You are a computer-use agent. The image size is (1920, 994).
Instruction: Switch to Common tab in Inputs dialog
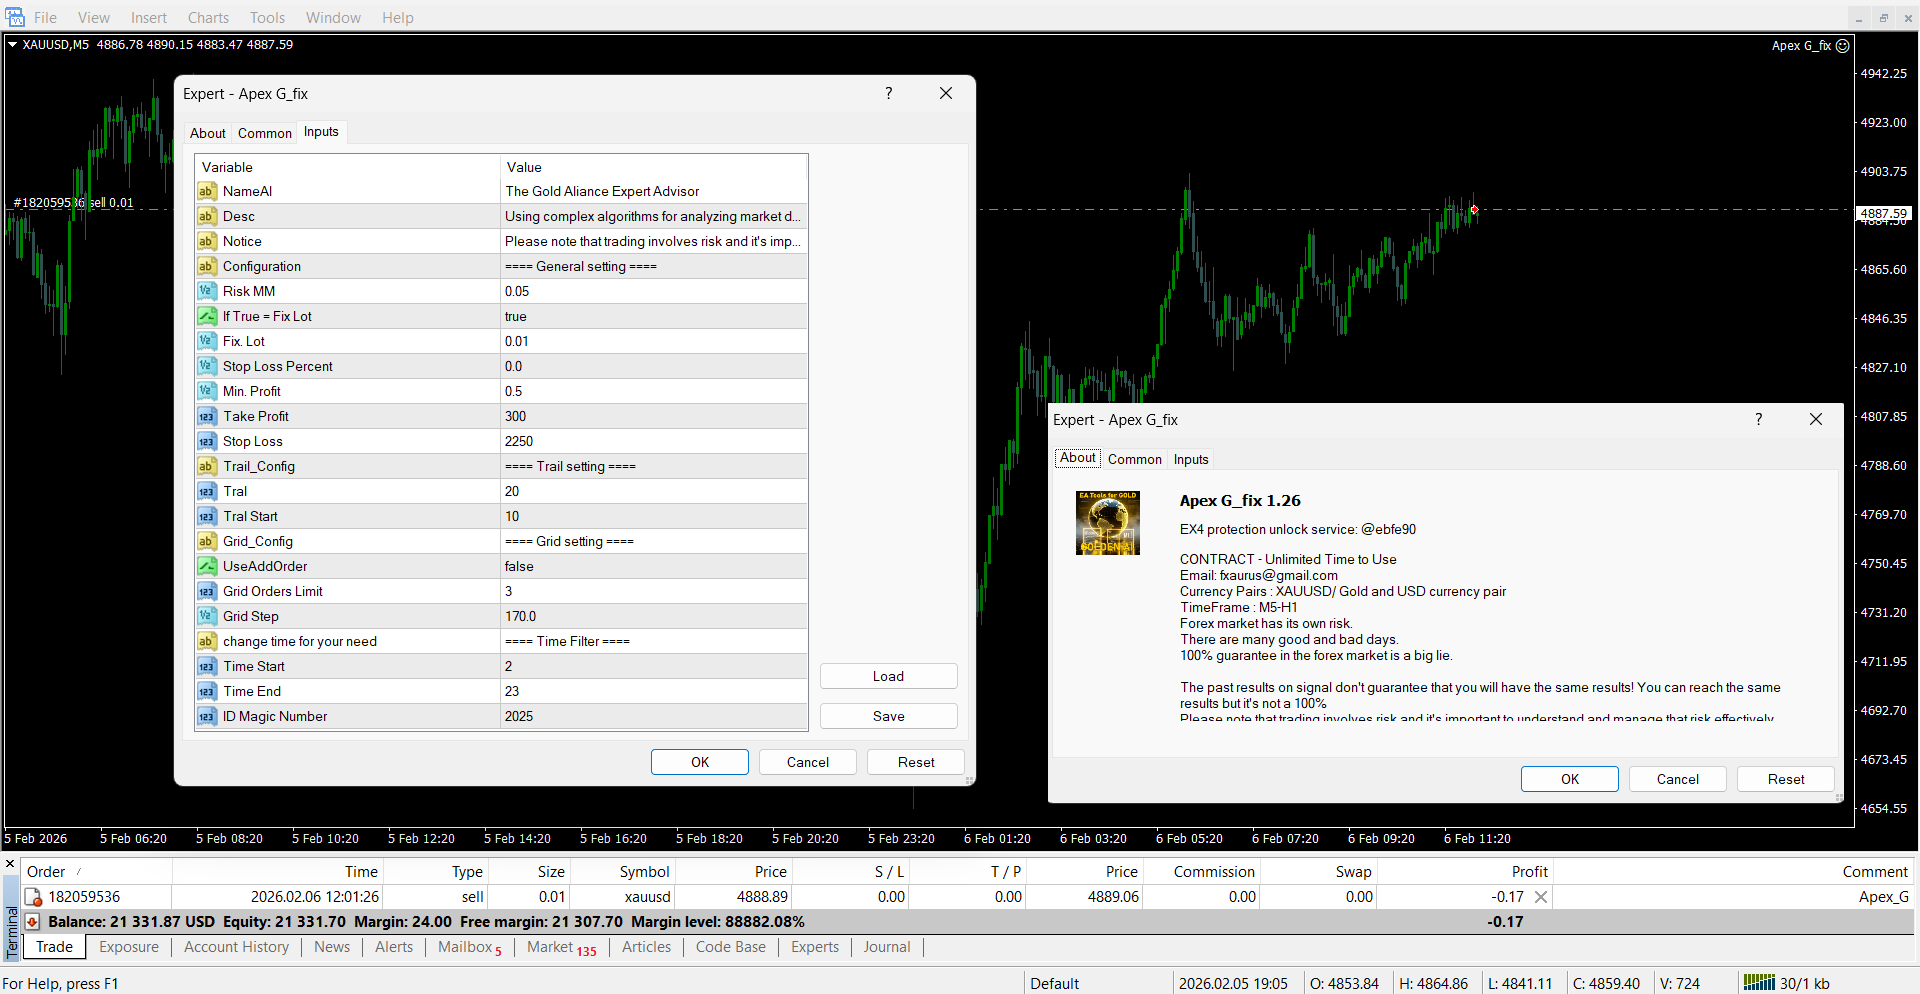click(x=264, y=133)
